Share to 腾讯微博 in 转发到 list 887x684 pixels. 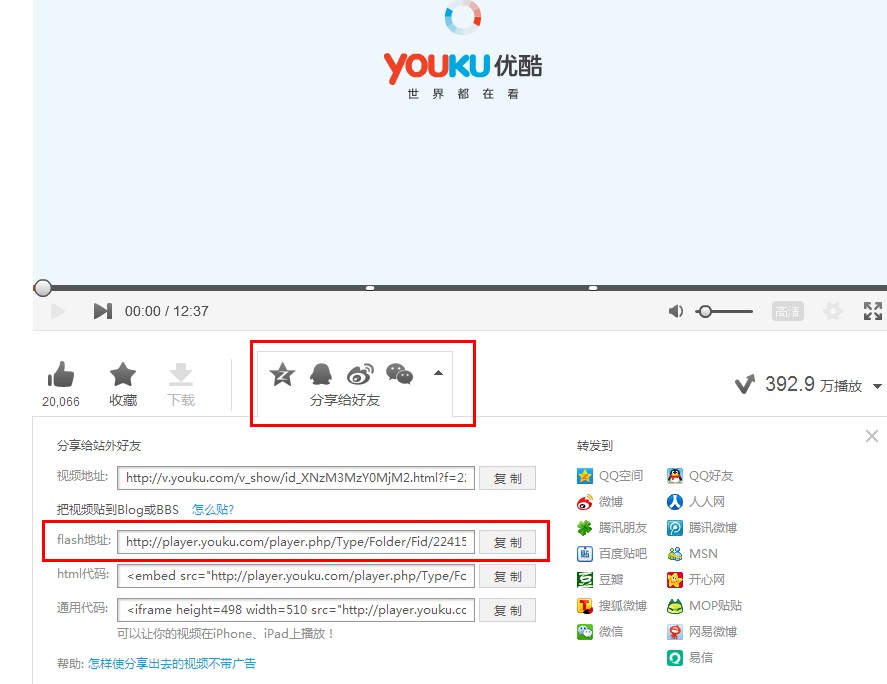coord(701,528)
